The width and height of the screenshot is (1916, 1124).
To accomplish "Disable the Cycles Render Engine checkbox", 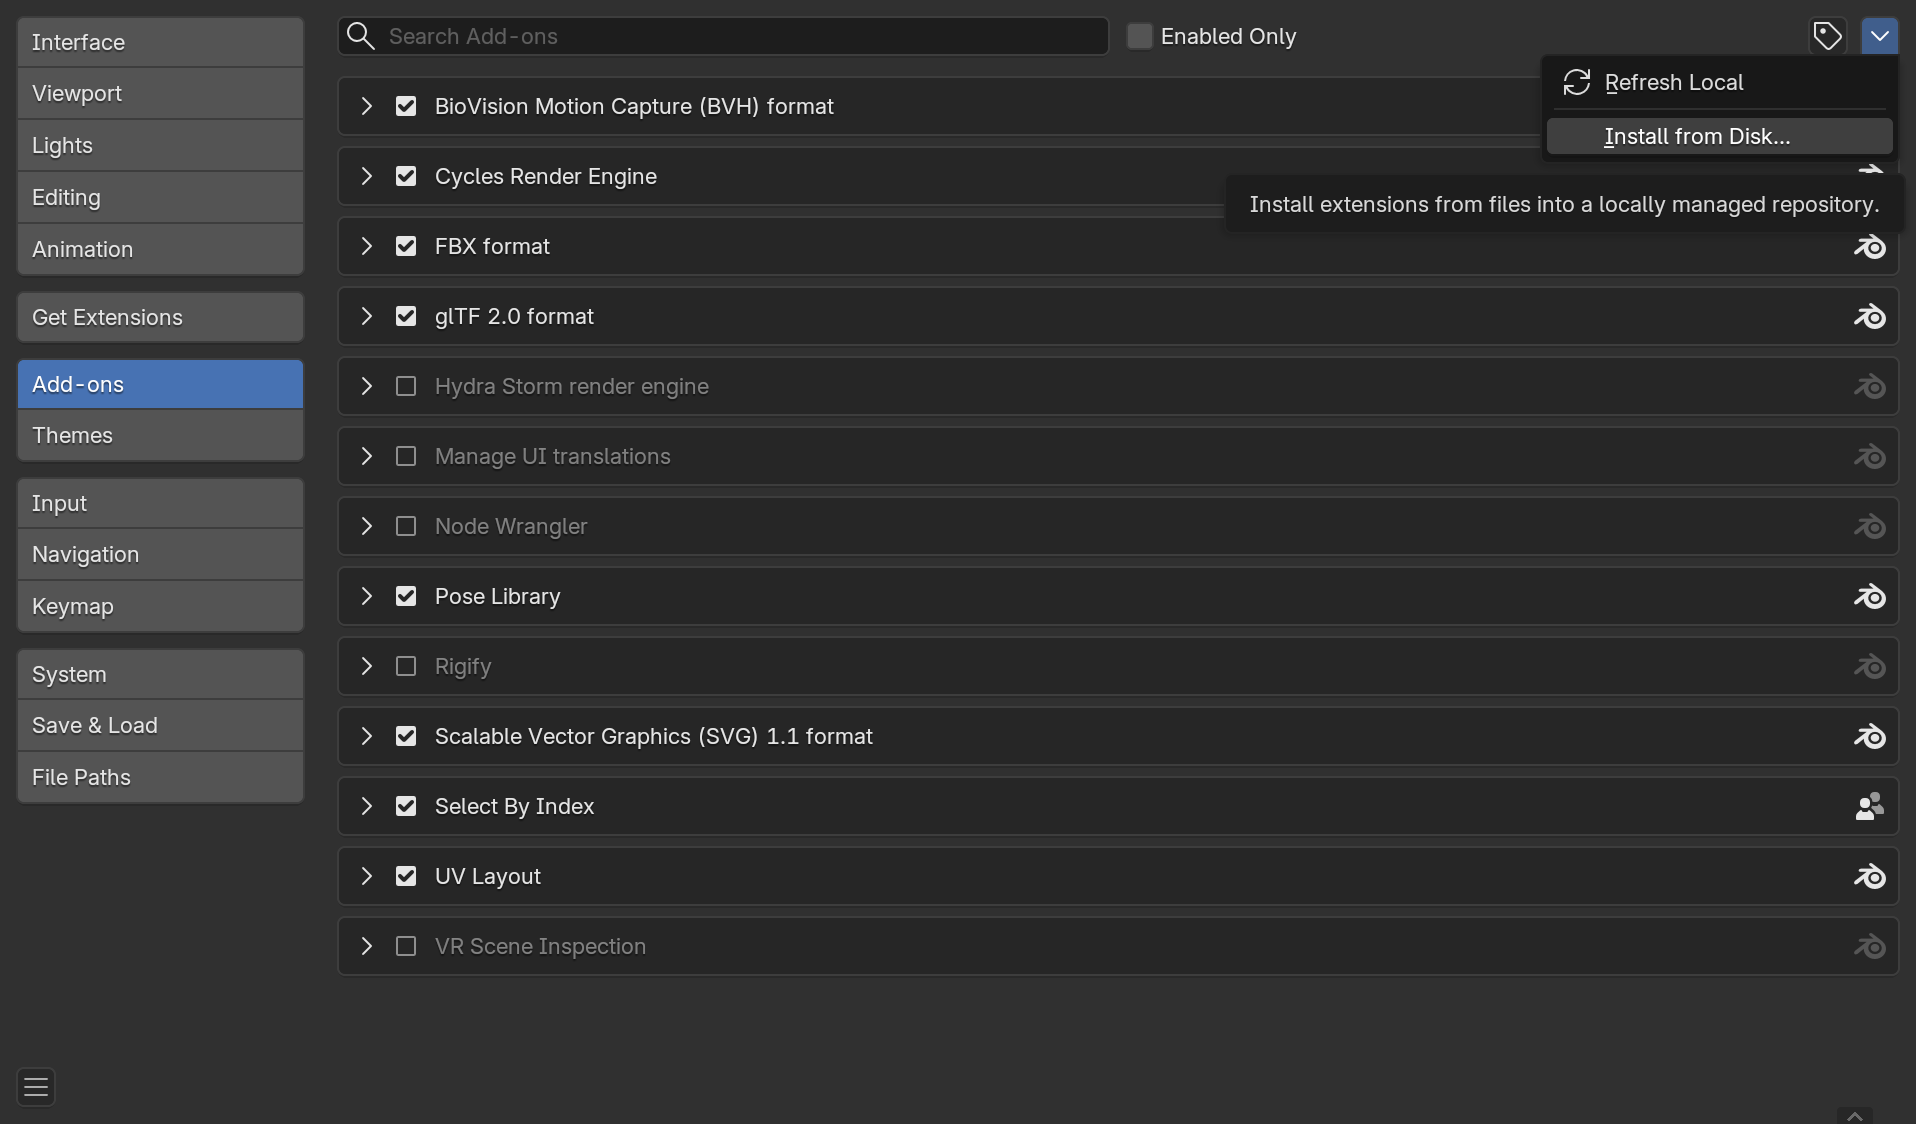I will pyautogui.click(x=406, y=176).
